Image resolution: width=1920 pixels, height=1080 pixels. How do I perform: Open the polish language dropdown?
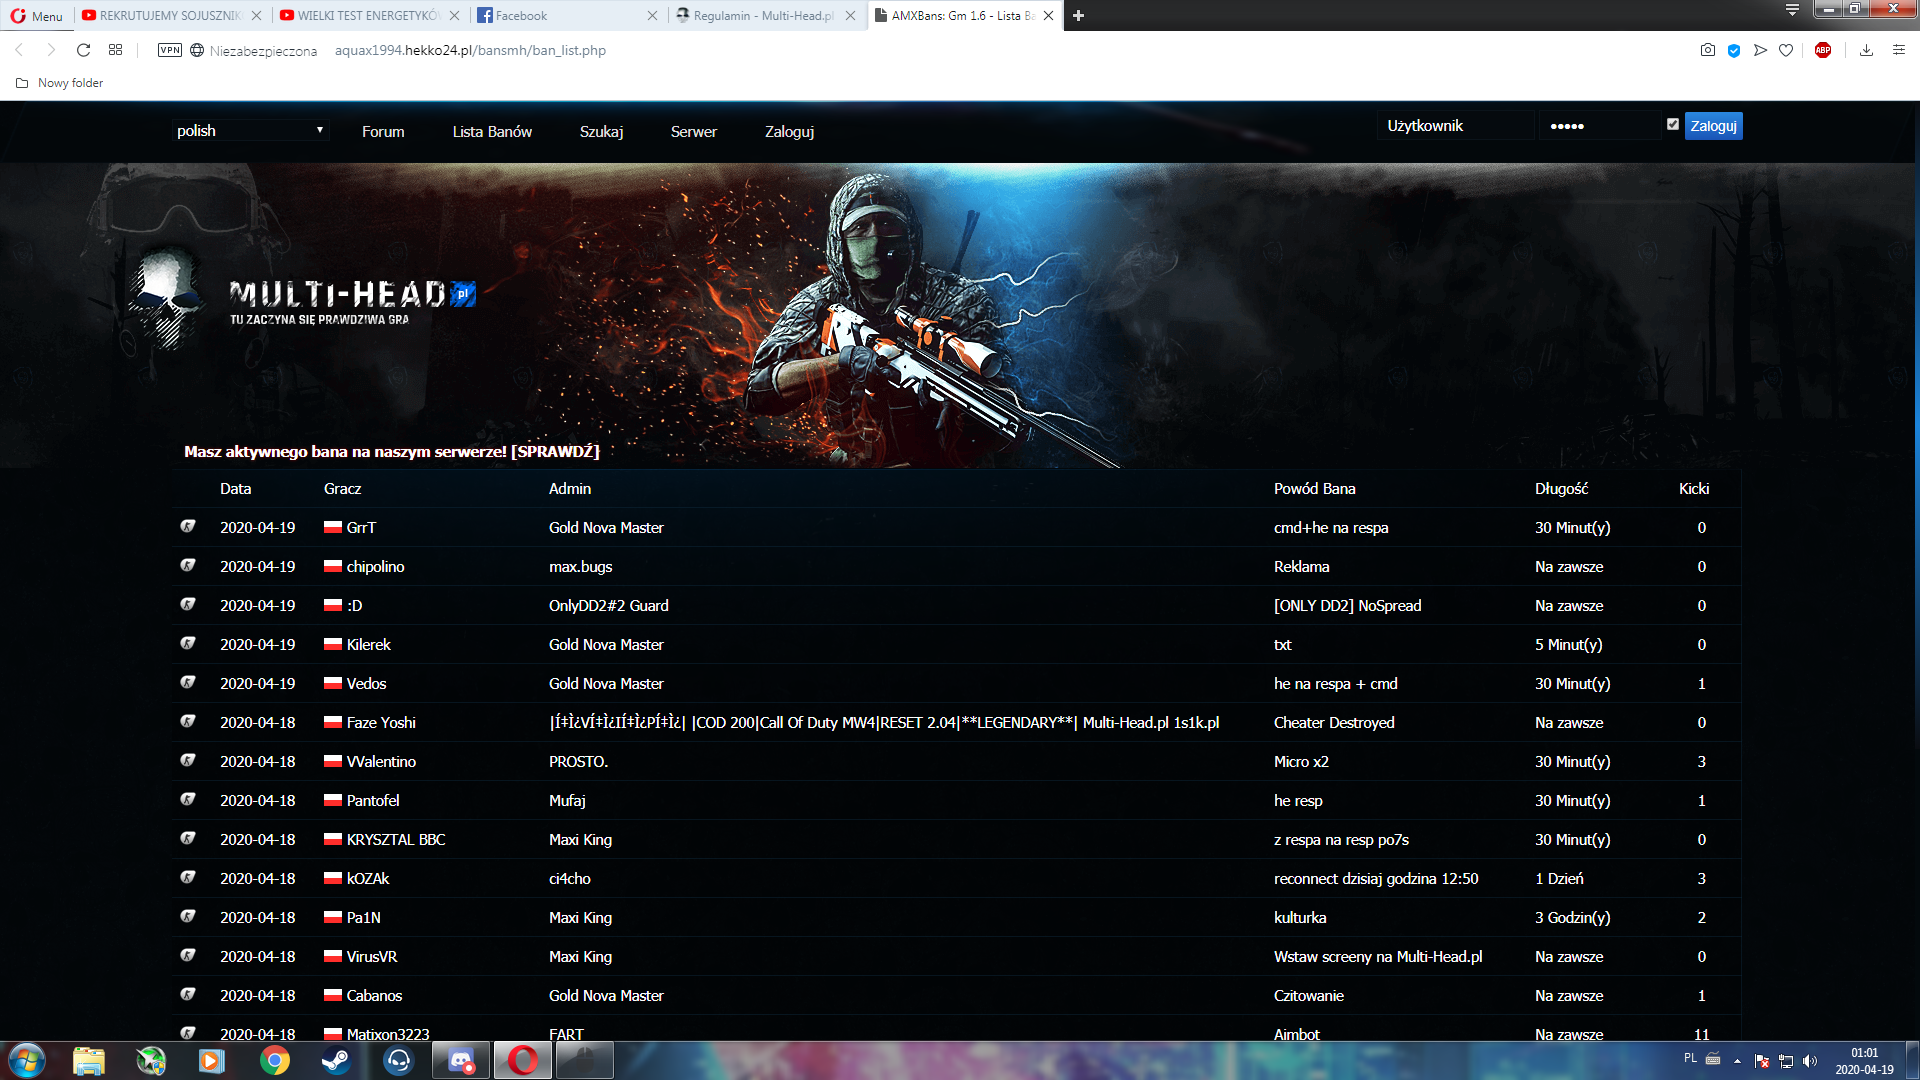(250, 130)
